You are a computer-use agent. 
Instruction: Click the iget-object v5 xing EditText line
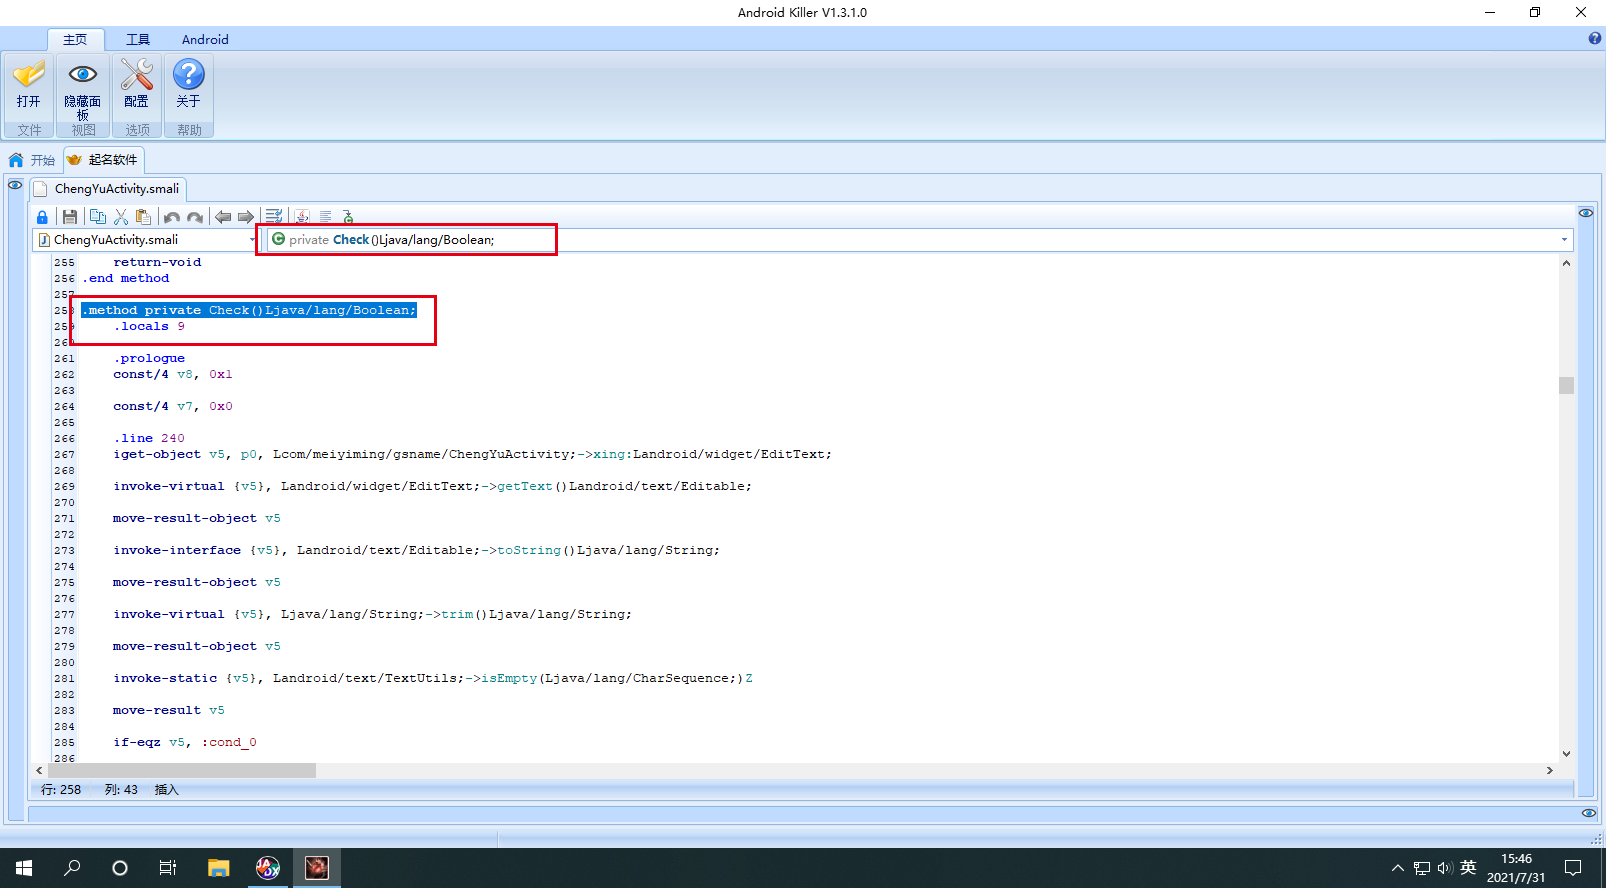(x=472, y=454)
